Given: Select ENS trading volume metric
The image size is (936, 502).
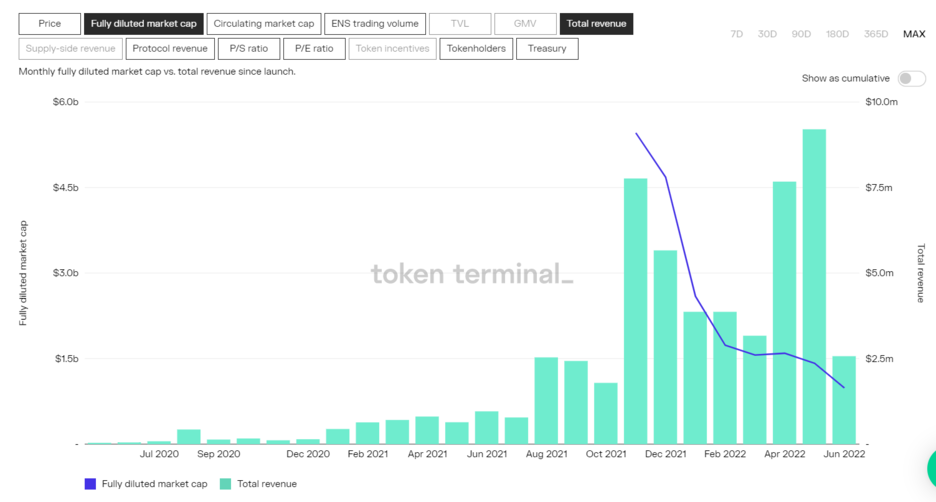Looking at the screenshot, I should [x=375, y=23].
